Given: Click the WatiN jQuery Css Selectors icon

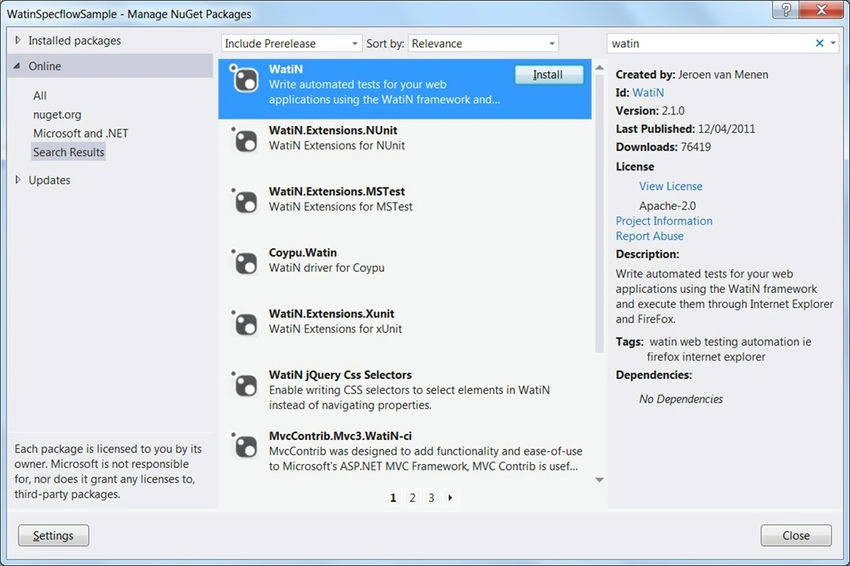Looking at the screenshot, I should pos(244,385).
